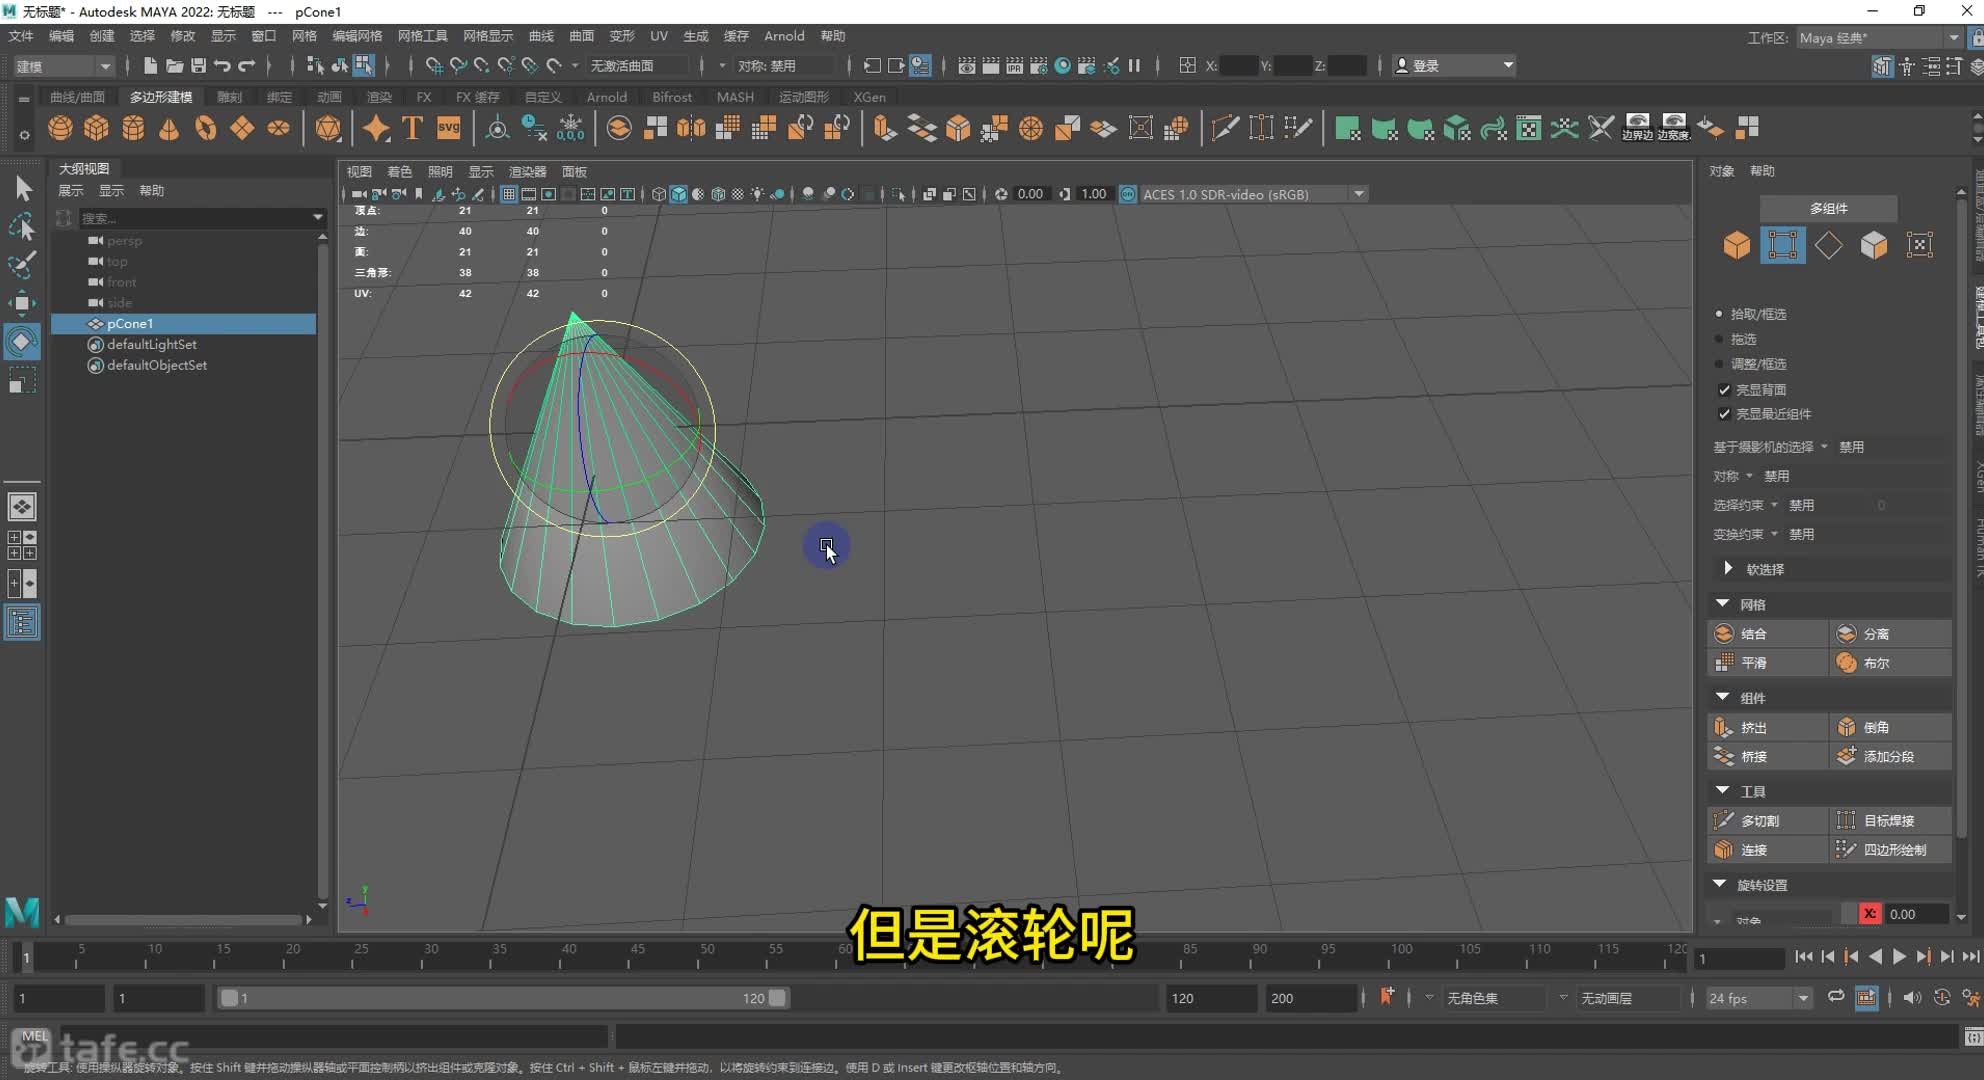Select defaultLightSet in the outliner
Viewport: 1984px width, 1080px height.
point(152,344)
